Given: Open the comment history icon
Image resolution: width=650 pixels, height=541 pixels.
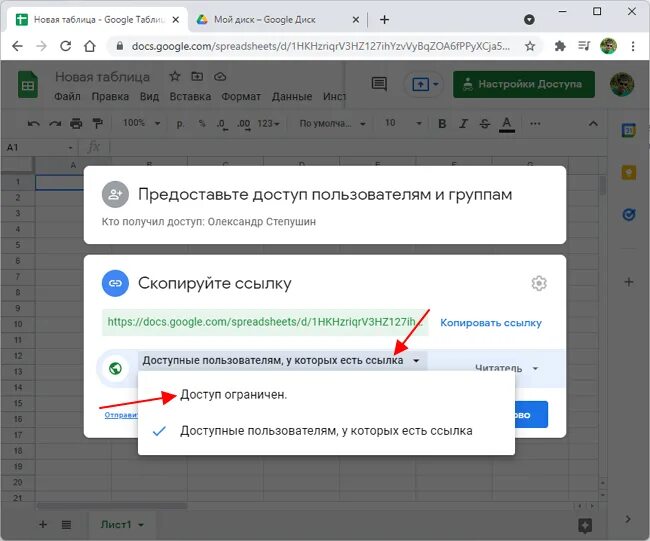Looking at the screenshot, I should tap(379, 84).
